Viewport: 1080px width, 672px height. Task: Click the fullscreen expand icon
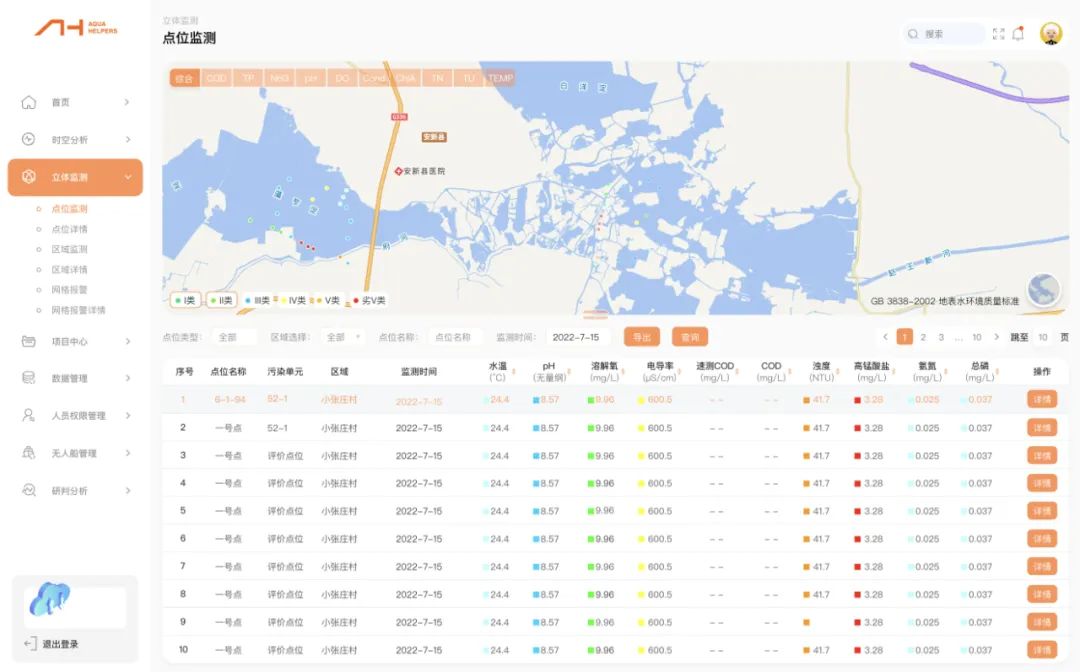click(998, 34)
